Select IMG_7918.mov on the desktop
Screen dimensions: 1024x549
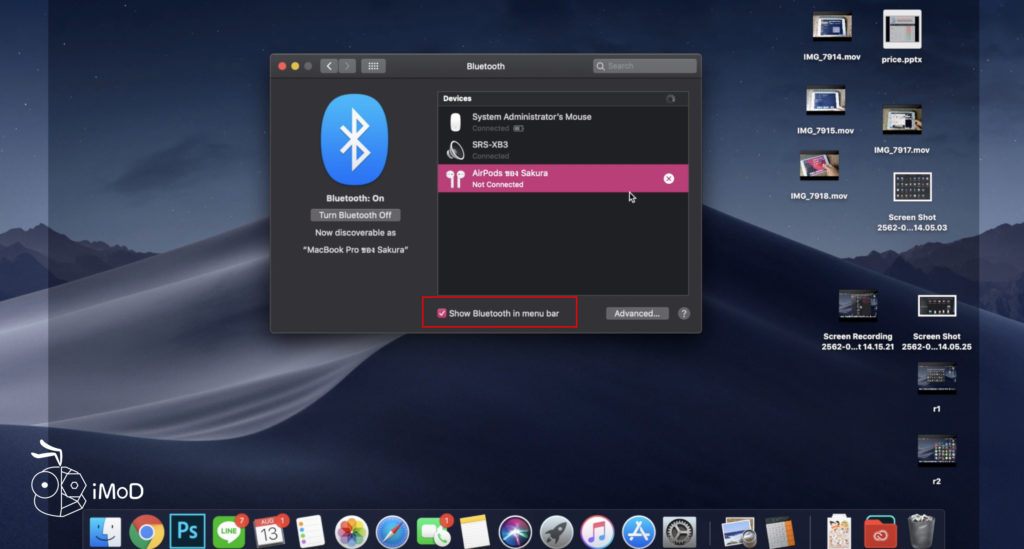pos(819,175)
